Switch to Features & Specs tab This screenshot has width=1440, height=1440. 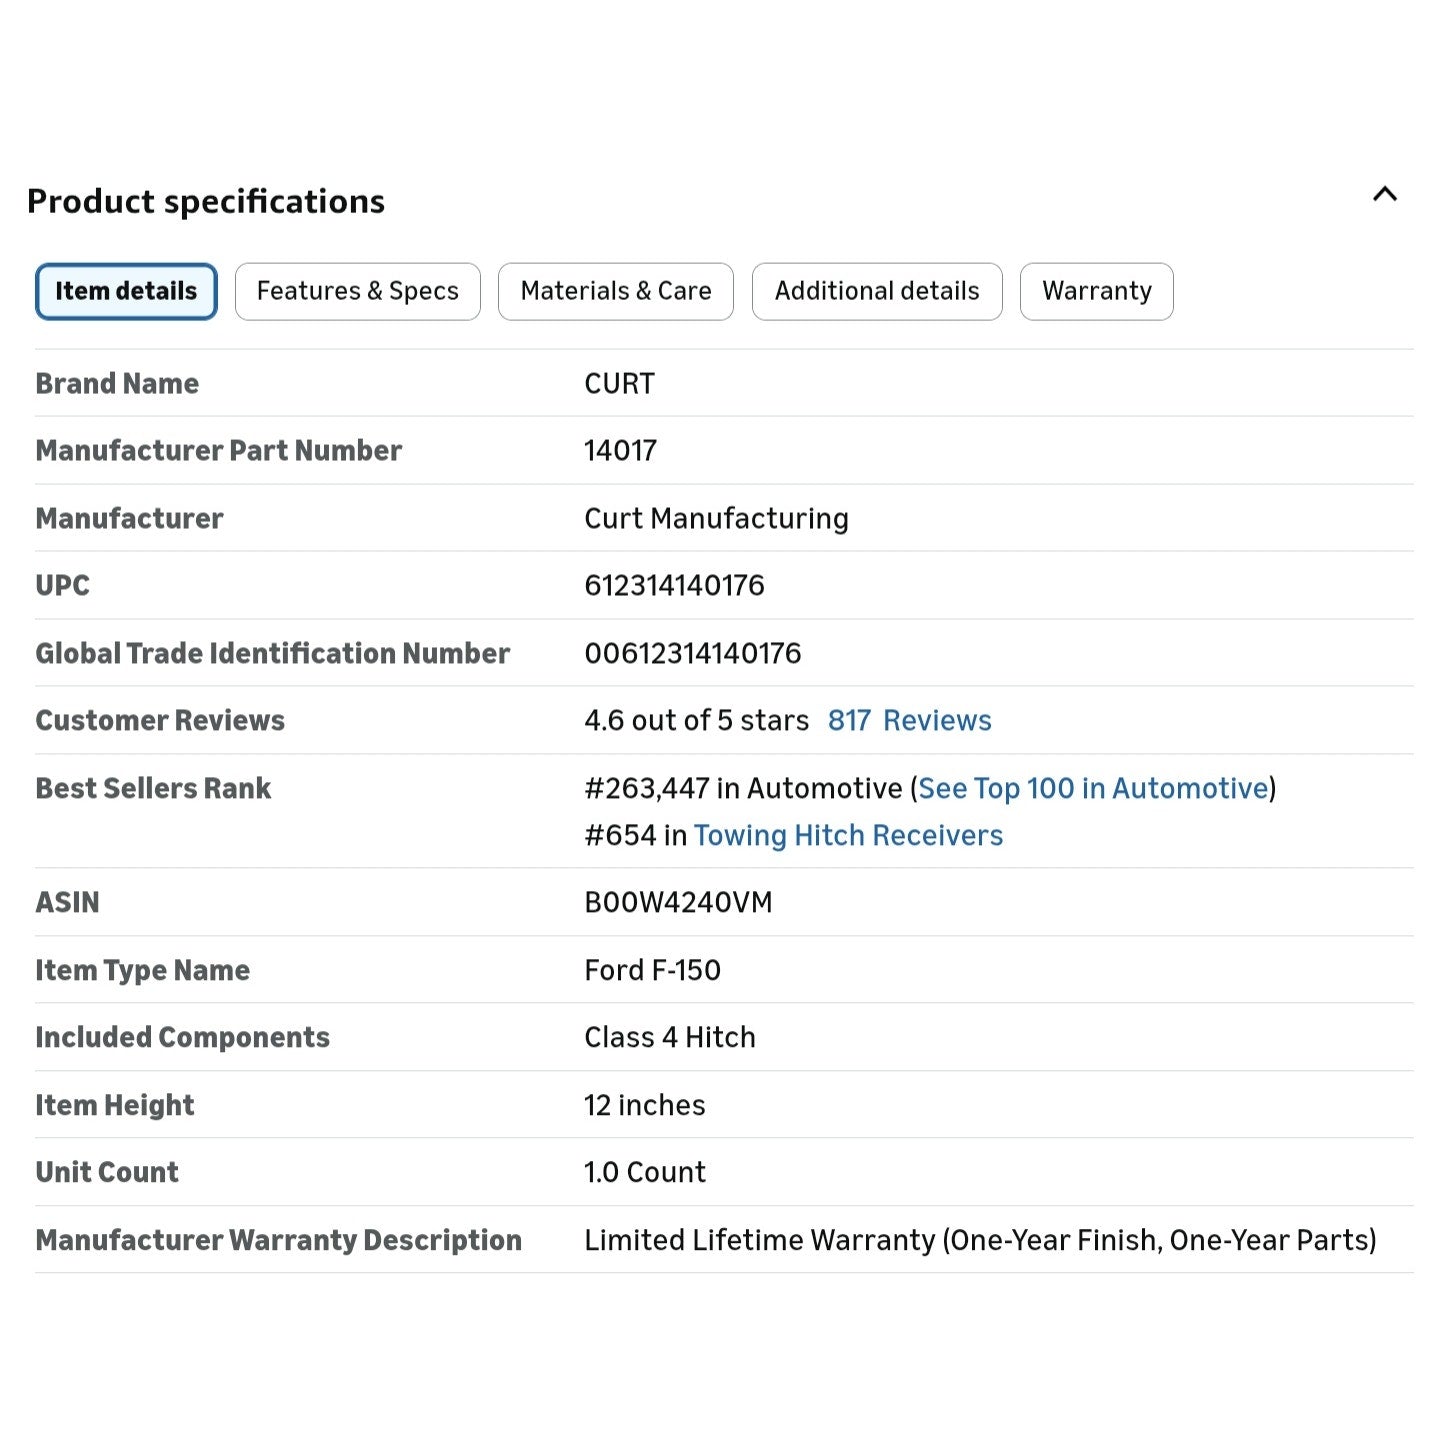tap(357, 291)
